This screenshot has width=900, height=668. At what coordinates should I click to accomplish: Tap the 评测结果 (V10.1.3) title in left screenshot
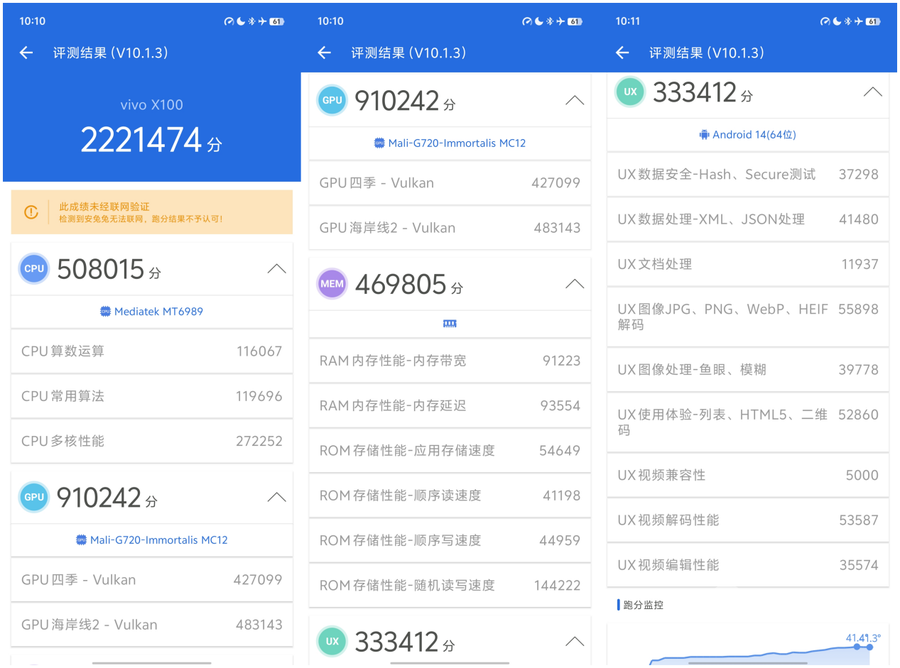[110, 53]
